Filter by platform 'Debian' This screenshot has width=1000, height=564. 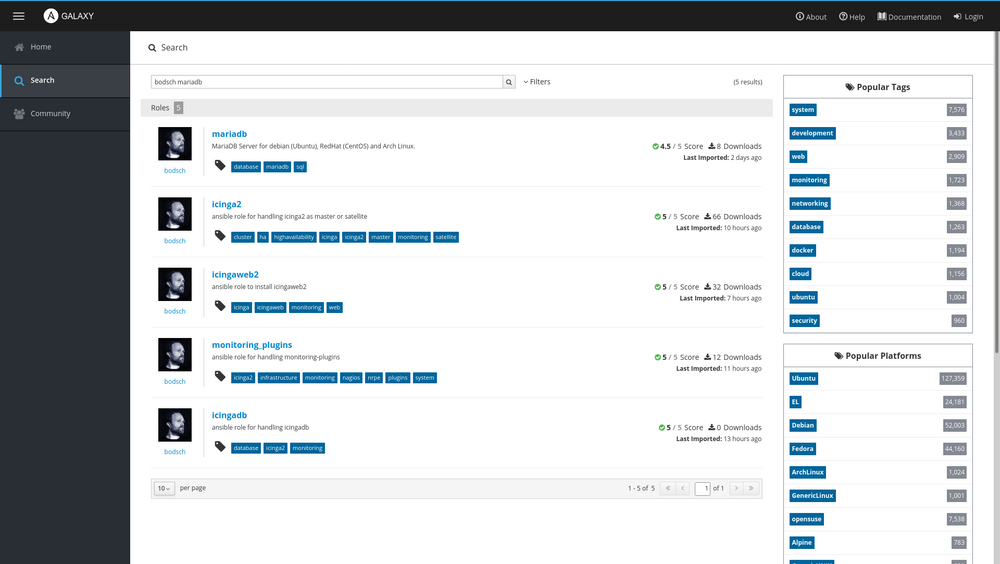[x=802, y=426]
